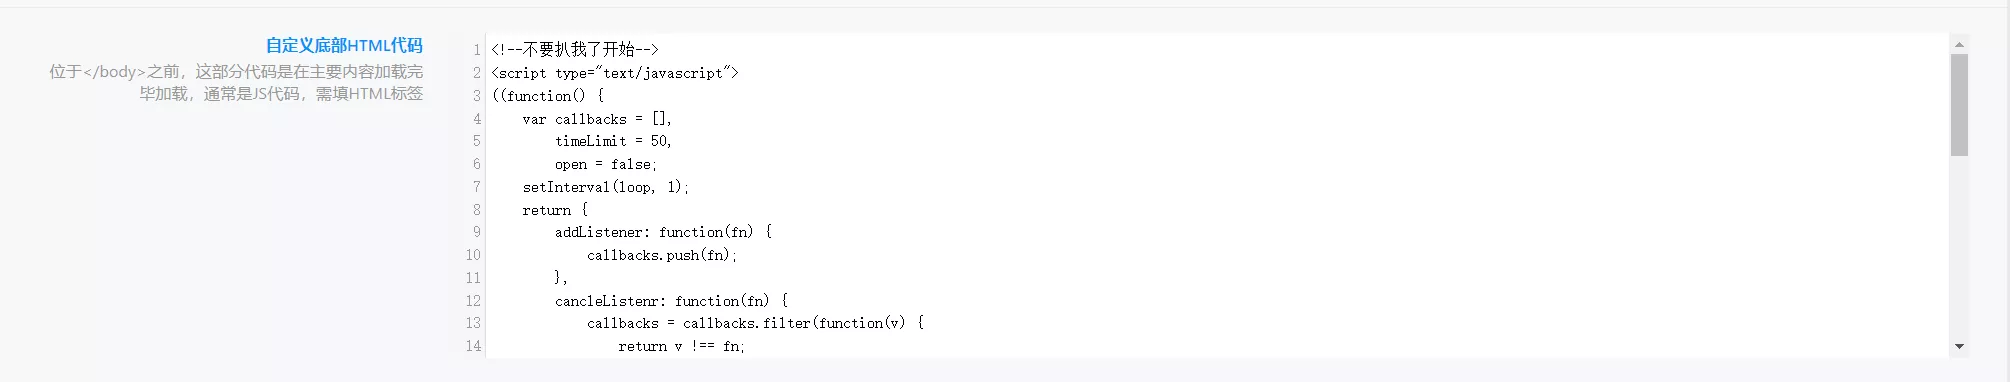Click the callbacks.push(fn) line
This screenshot has height=382, width=2010.
tap(662, 255)
